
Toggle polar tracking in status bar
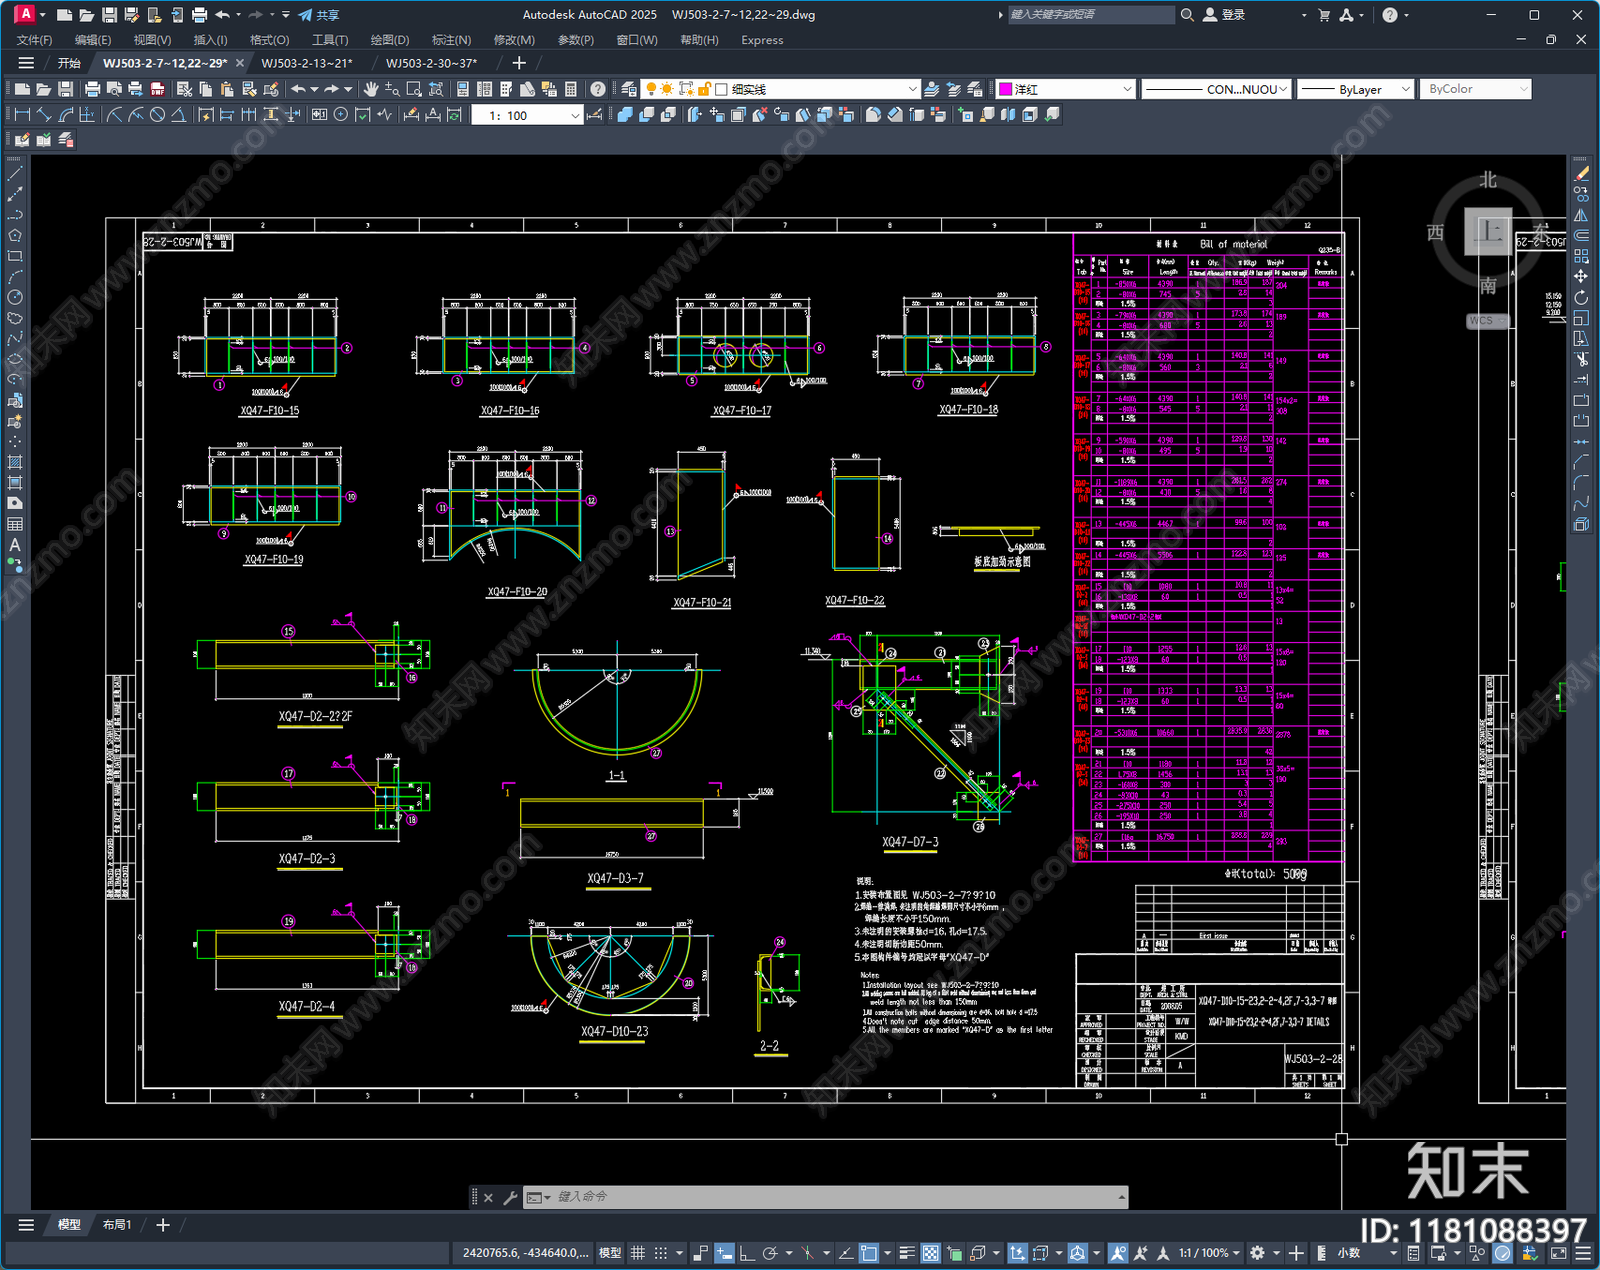point(770,1253)
